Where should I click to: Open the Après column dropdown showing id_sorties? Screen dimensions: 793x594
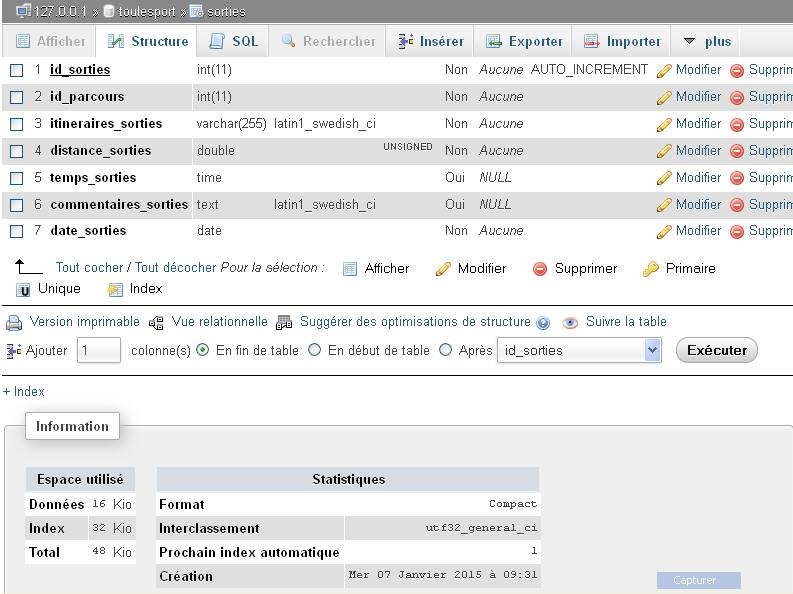tap(579, 350)
